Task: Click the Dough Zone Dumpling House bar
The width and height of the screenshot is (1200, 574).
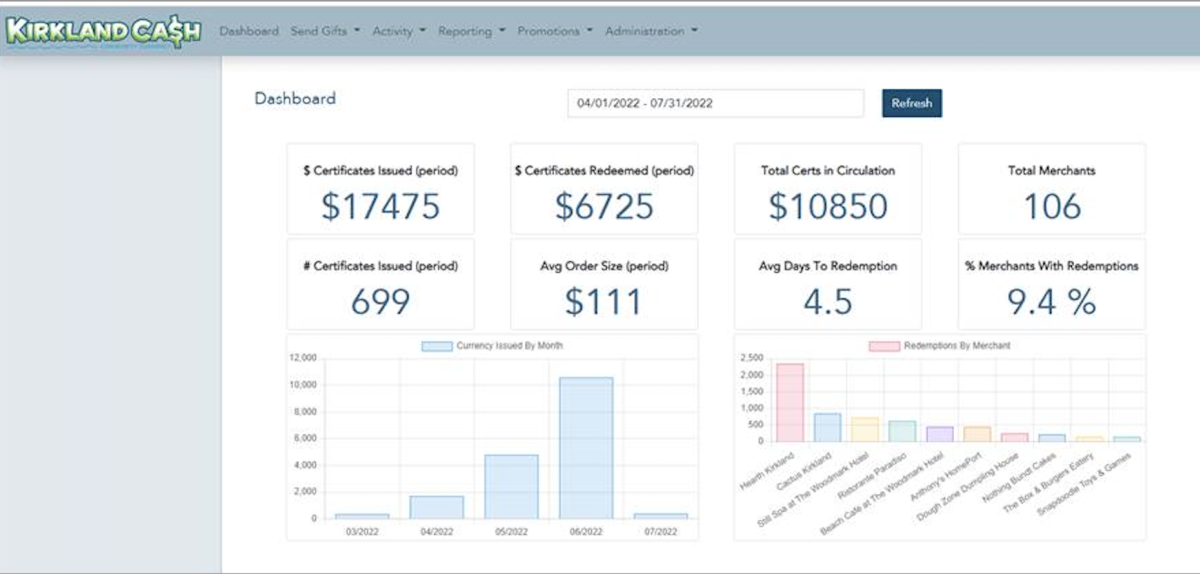Action: point(1014,437)
